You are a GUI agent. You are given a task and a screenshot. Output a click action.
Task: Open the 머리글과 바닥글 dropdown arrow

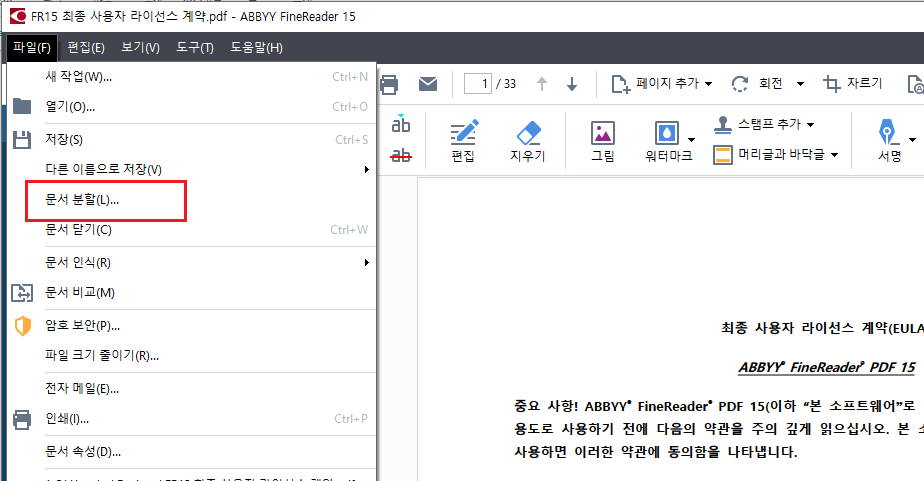[x=834, y=155]
